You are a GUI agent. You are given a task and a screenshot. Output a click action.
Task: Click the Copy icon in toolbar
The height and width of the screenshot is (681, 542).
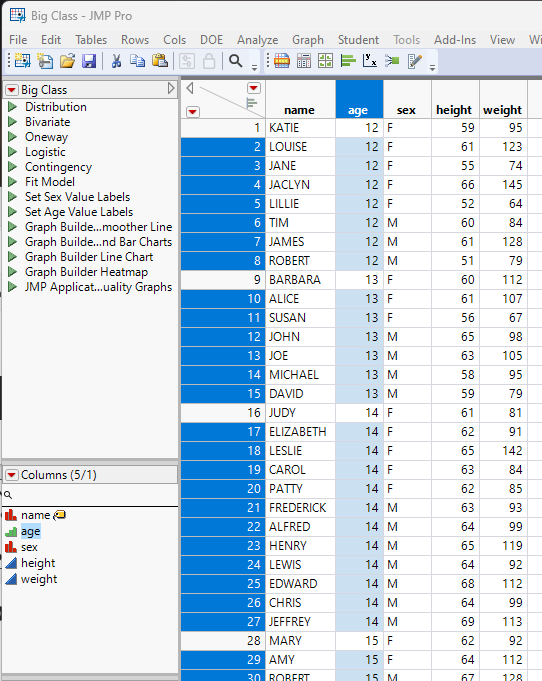click(x=138, y=61)
